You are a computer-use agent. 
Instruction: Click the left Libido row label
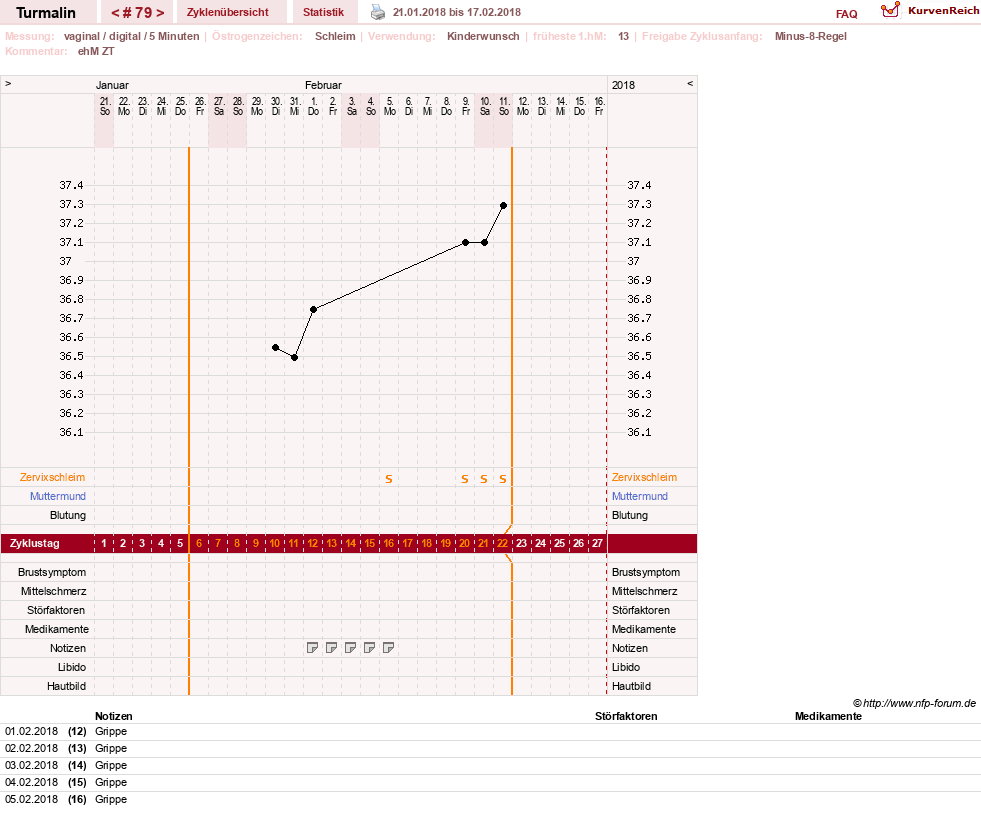(x=72, y=667)
